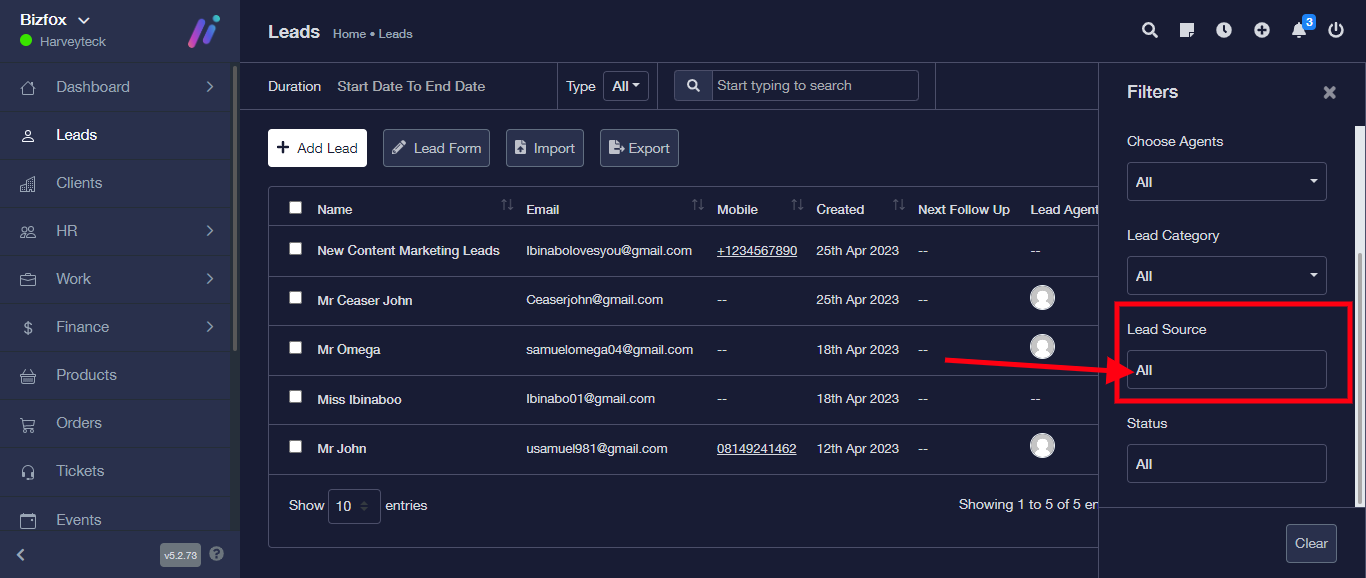Screen dimensions: 1366x578
Task: Open the sticky notes icon
Action: (1187, 30)
